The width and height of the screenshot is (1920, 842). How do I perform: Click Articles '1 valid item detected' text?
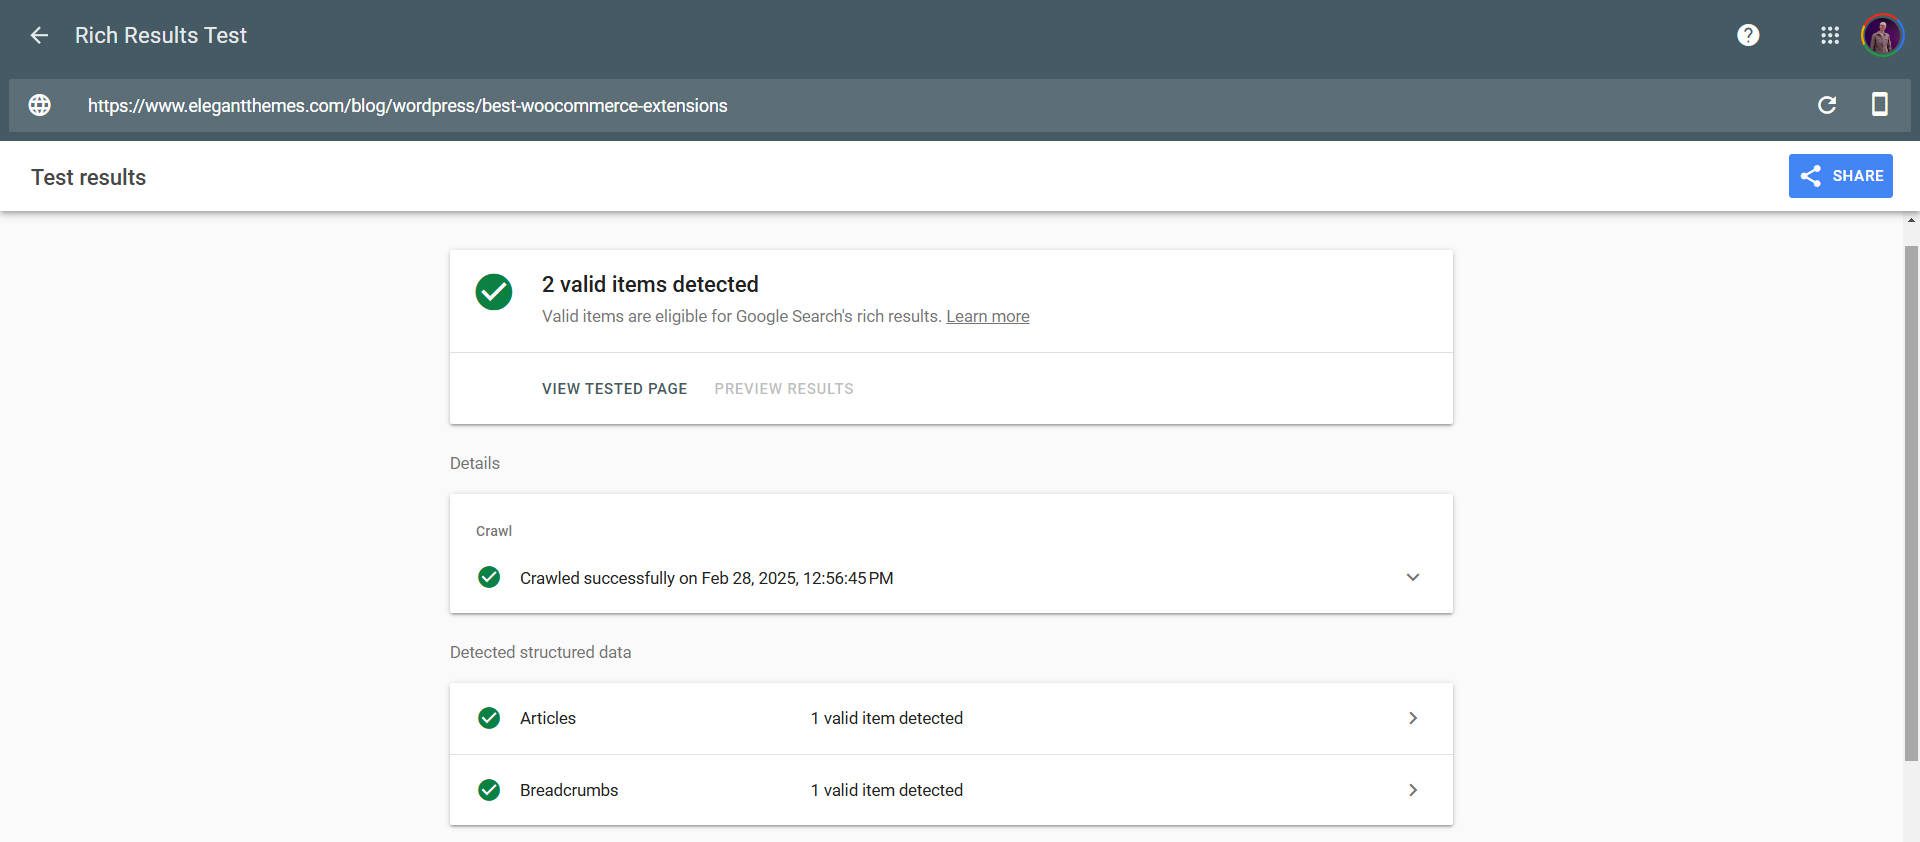click(x=887, y=718)
